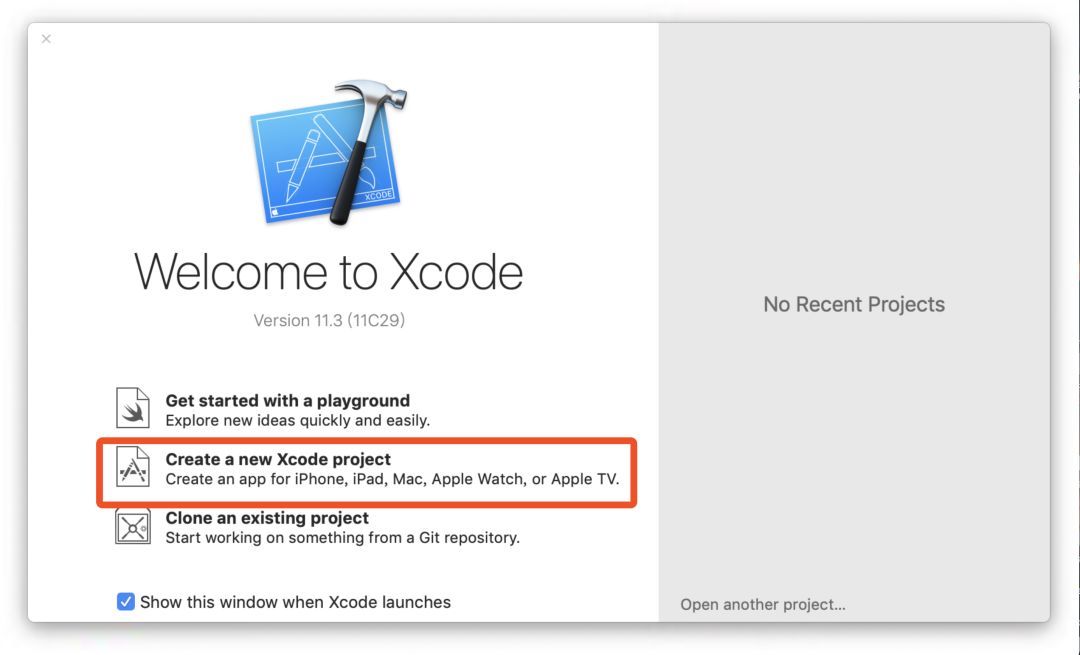The width and height of the screenshot is (1080, 655).
Task: Open another project from the bottom link
Action: pos(763,604)
